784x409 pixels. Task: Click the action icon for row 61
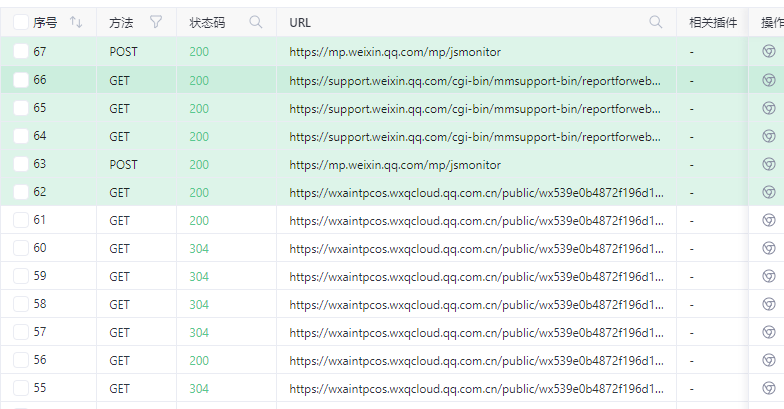pos(768,220)
